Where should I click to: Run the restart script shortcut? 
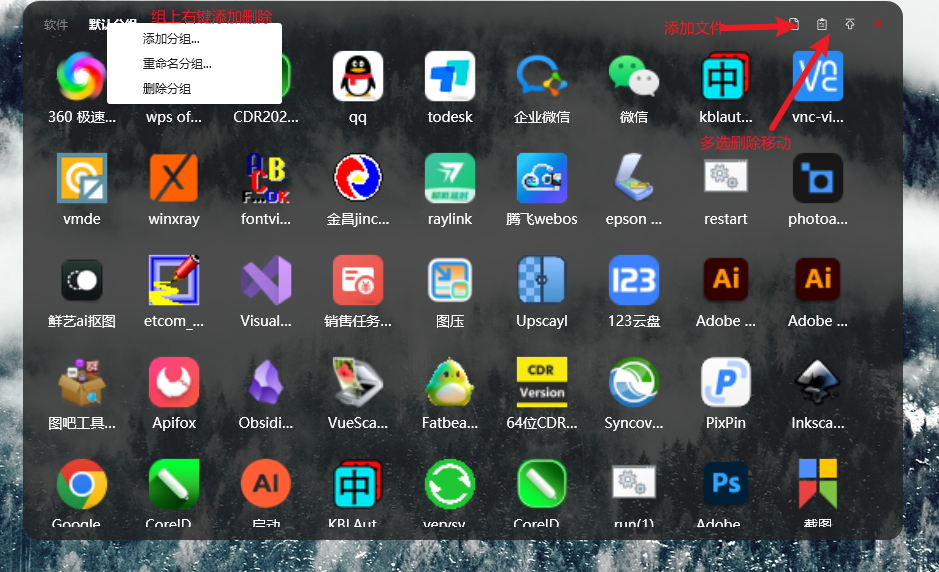coord(726,178)
